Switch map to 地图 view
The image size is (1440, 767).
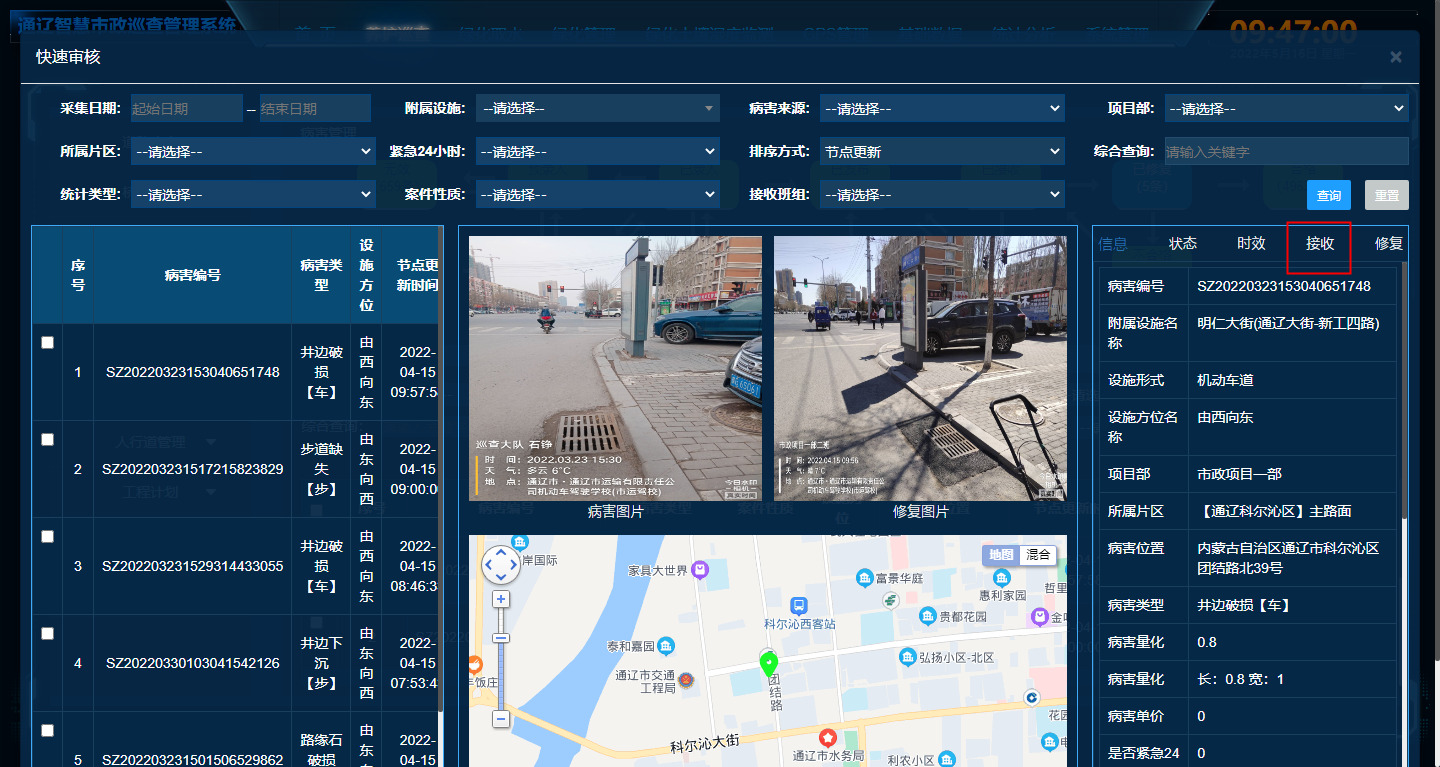[1001, 555]
